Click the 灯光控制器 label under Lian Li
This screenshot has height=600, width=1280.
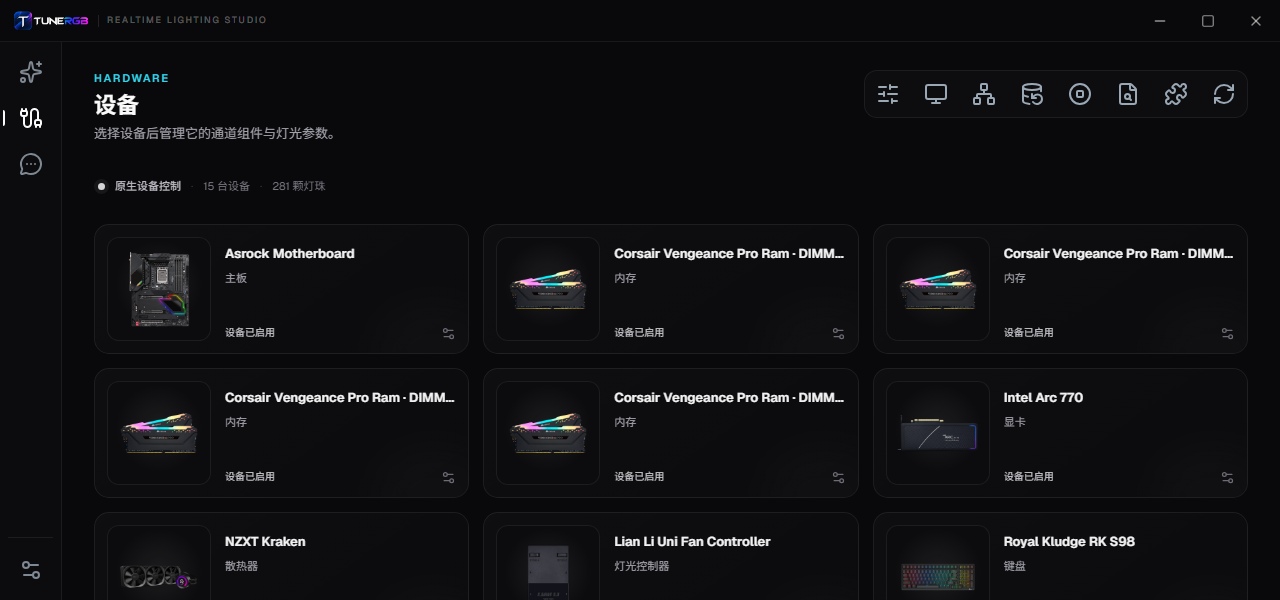pos(642,566)
